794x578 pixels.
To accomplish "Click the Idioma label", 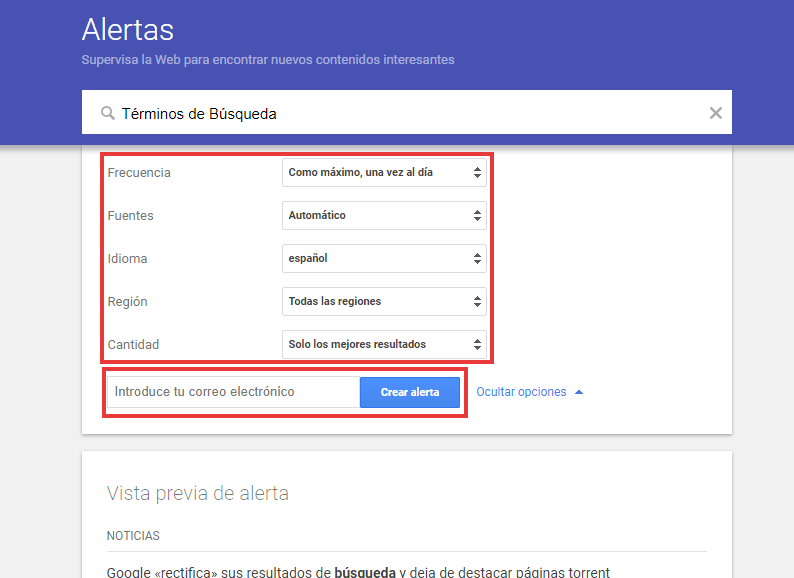I will 127,258.
